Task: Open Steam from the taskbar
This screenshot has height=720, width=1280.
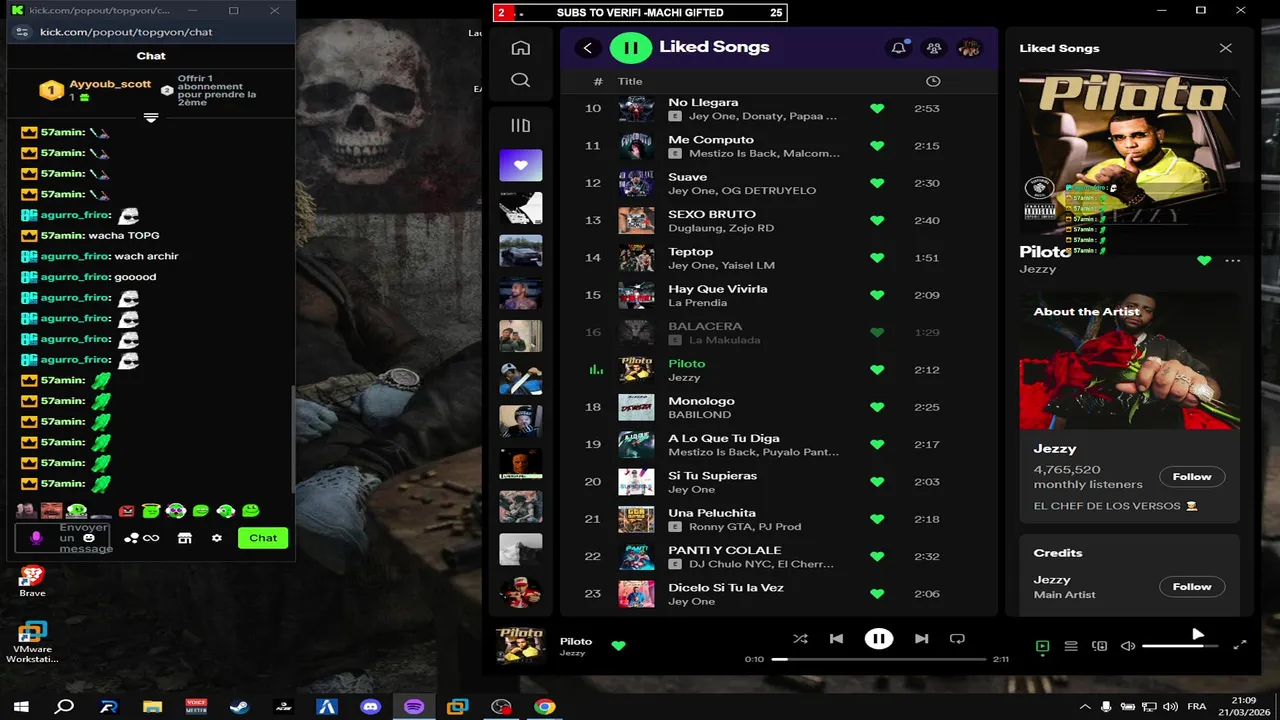Action: pyautogui.click(x=239, y=707)
